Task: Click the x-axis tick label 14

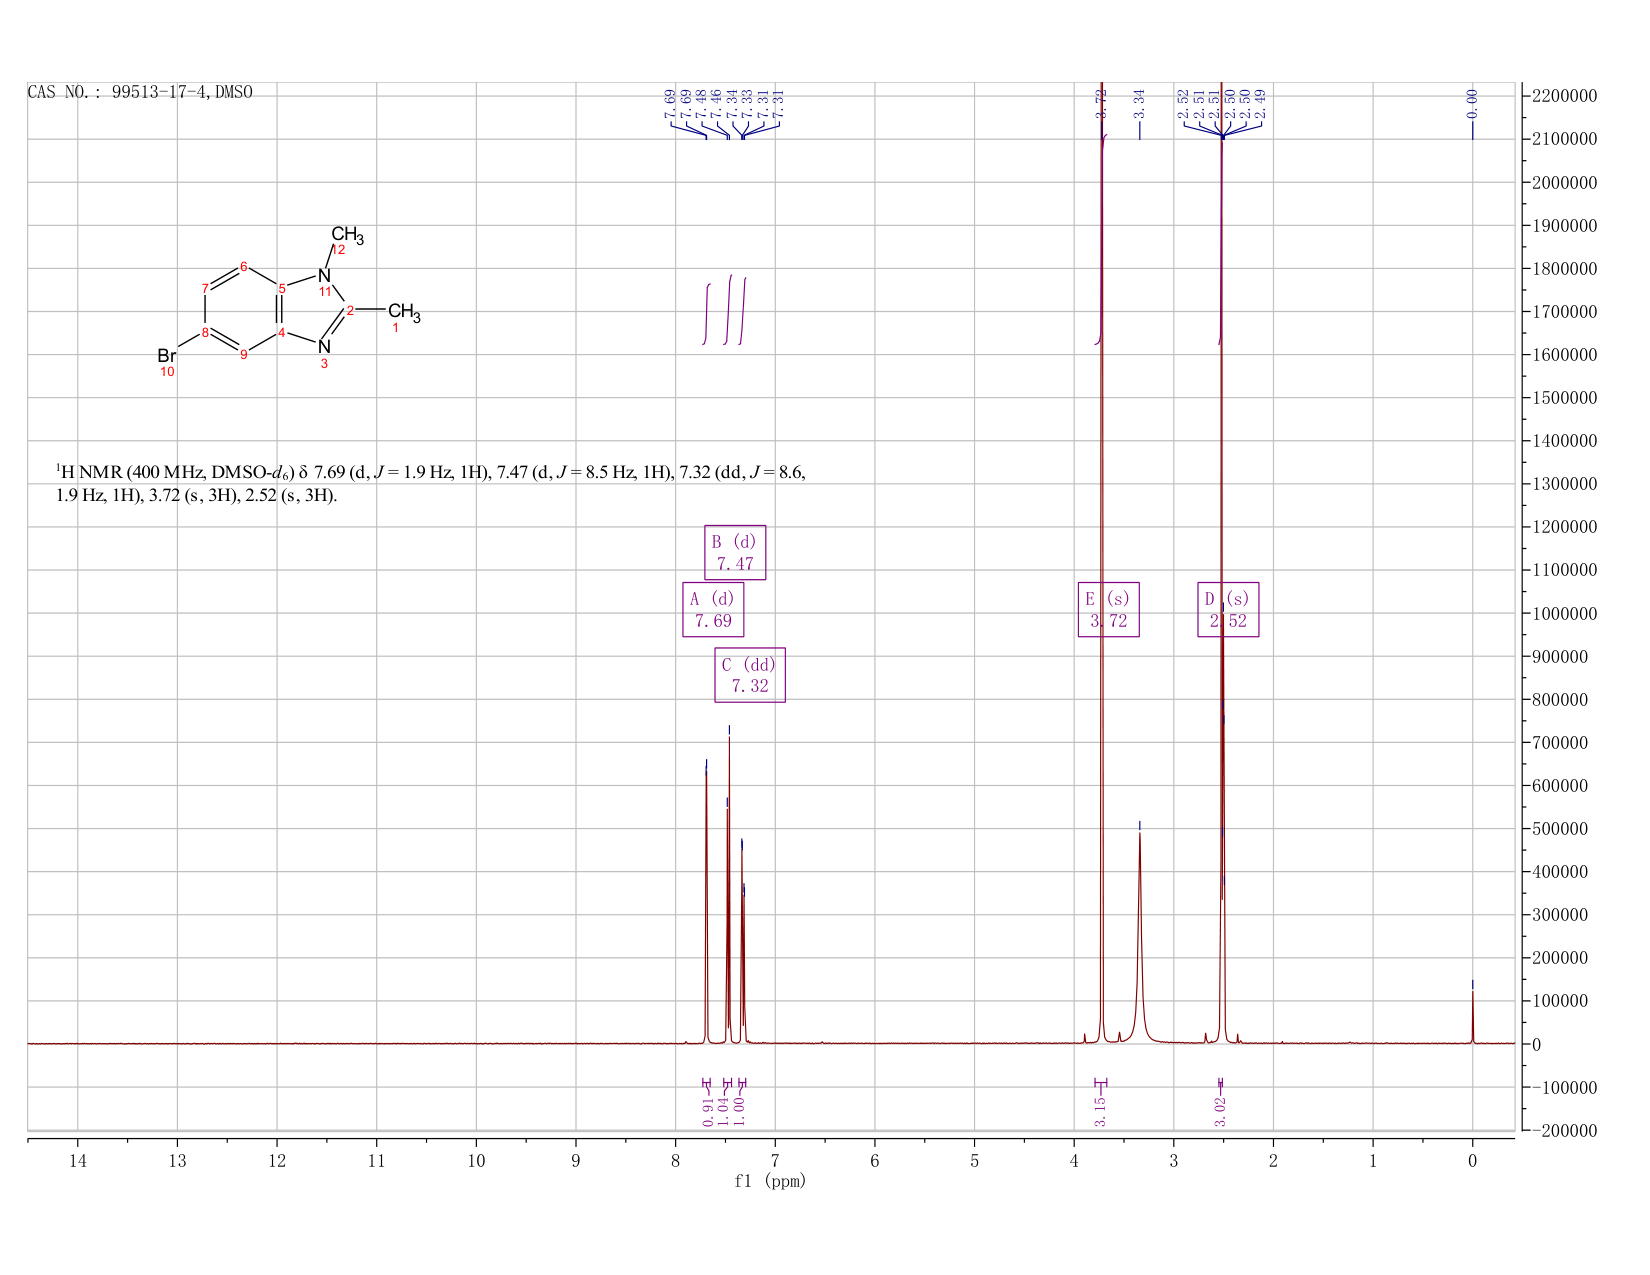Action: (x=78, y=1160)
